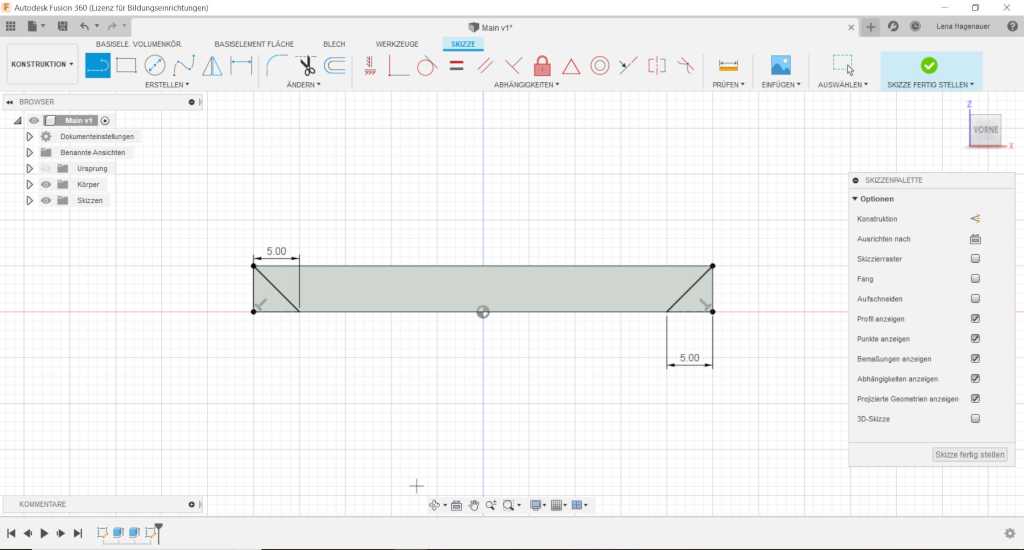
Task: Open the ÄNDERN dropdown menu
Action: 304,85
